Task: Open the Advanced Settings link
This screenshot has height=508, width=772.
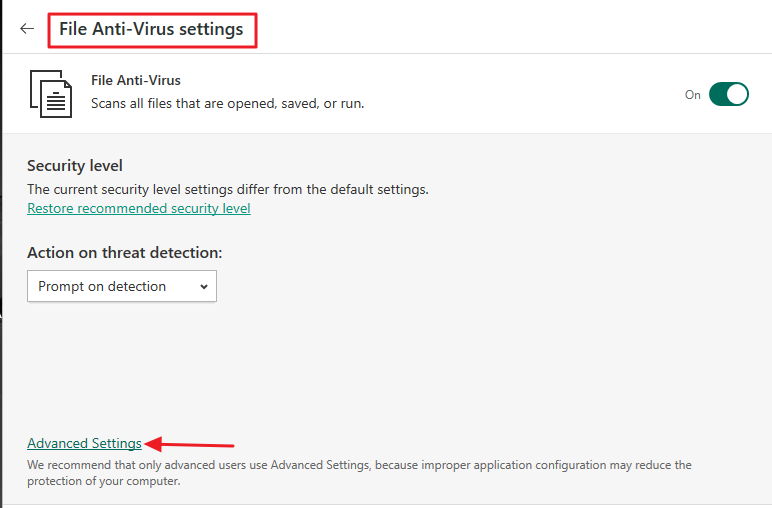Action: (x=85, y=443)
